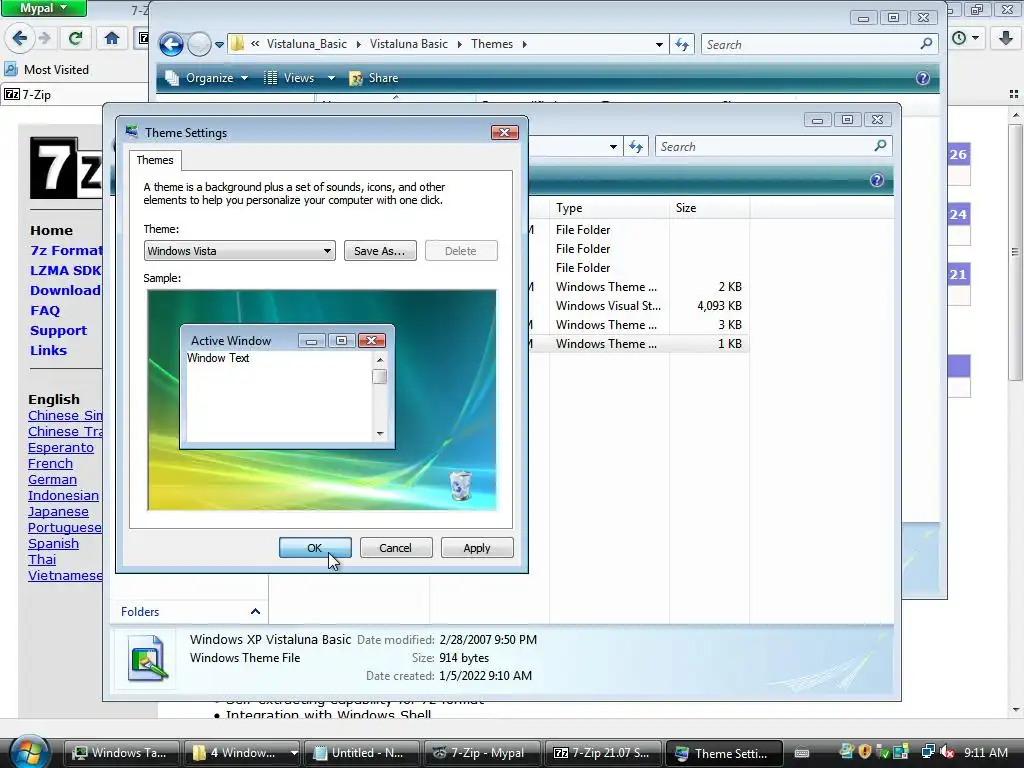Click the Theme Settings title bar icon

click(132, 132)
